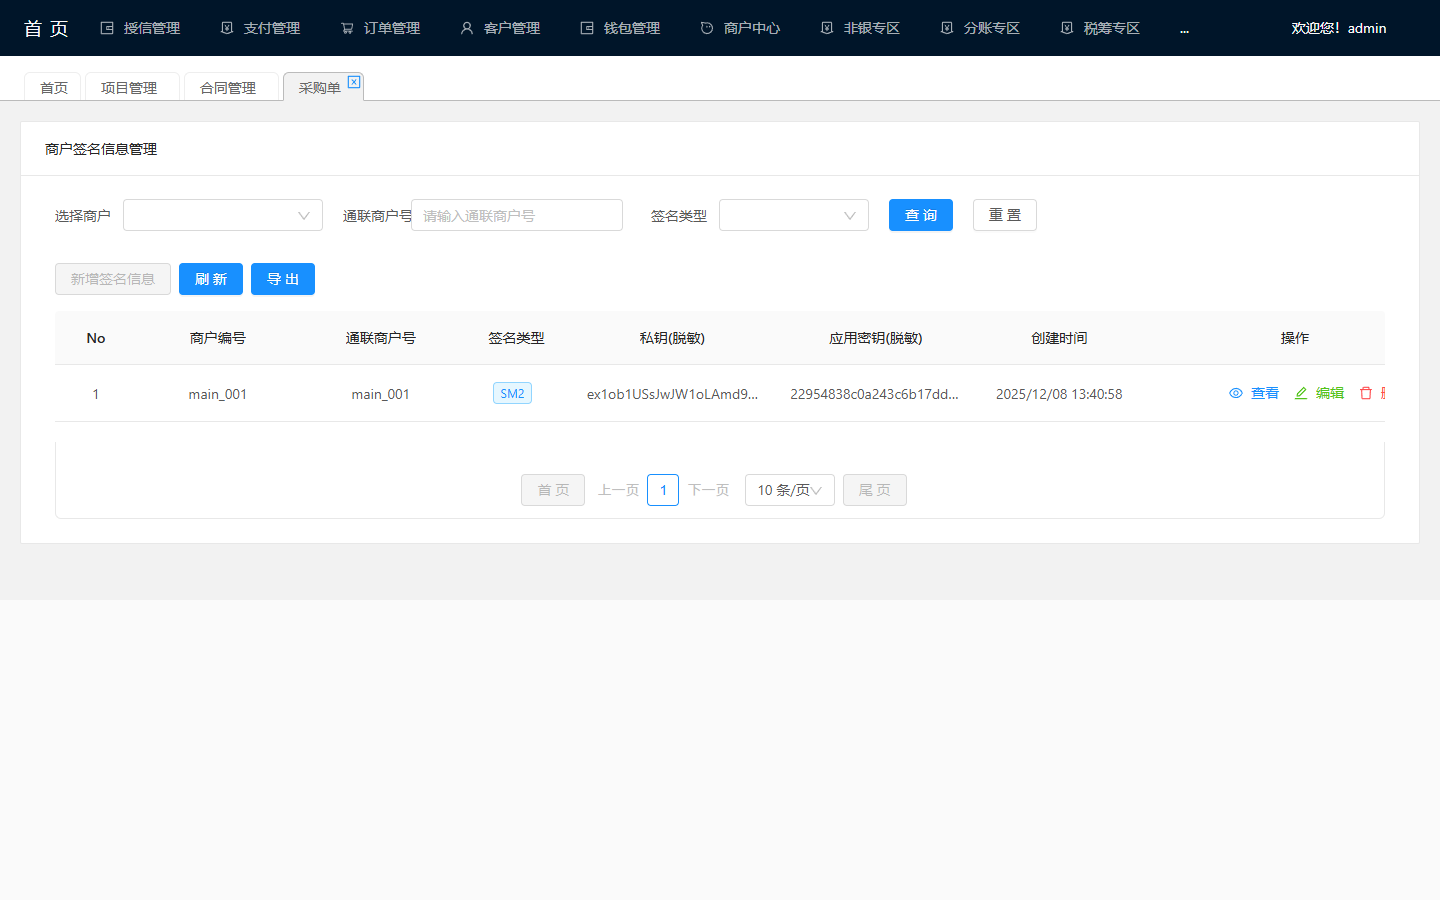Image resolution: width=1440 pixels, height=900 pixels.
Task: Click the pencil edit icon in main_001 row
Action: pos(1301,393)
